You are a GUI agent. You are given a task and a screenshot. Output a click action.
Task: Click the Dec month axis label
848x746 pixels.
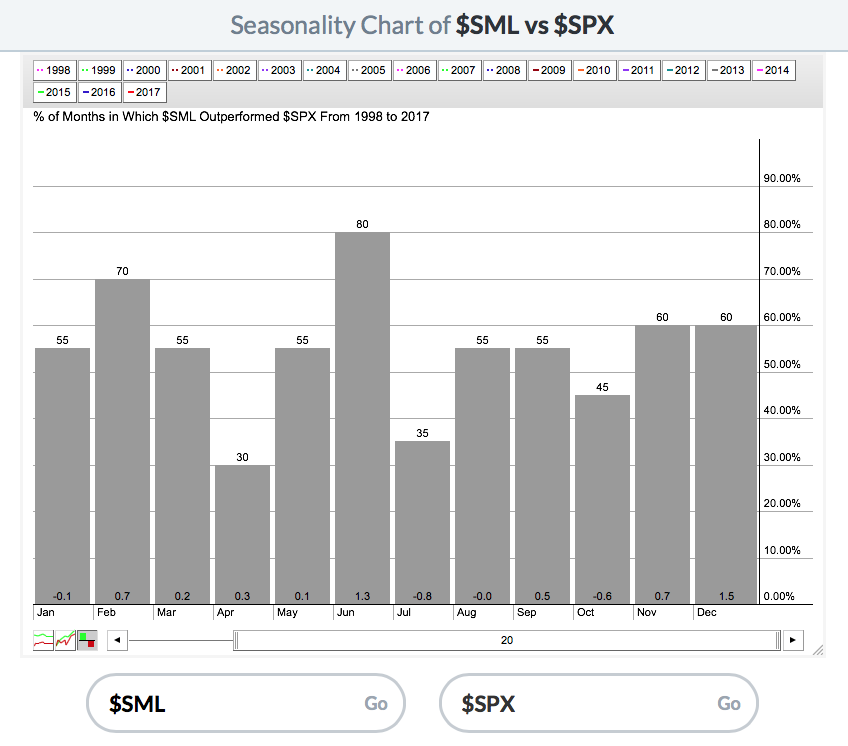(x=707, y=612)
